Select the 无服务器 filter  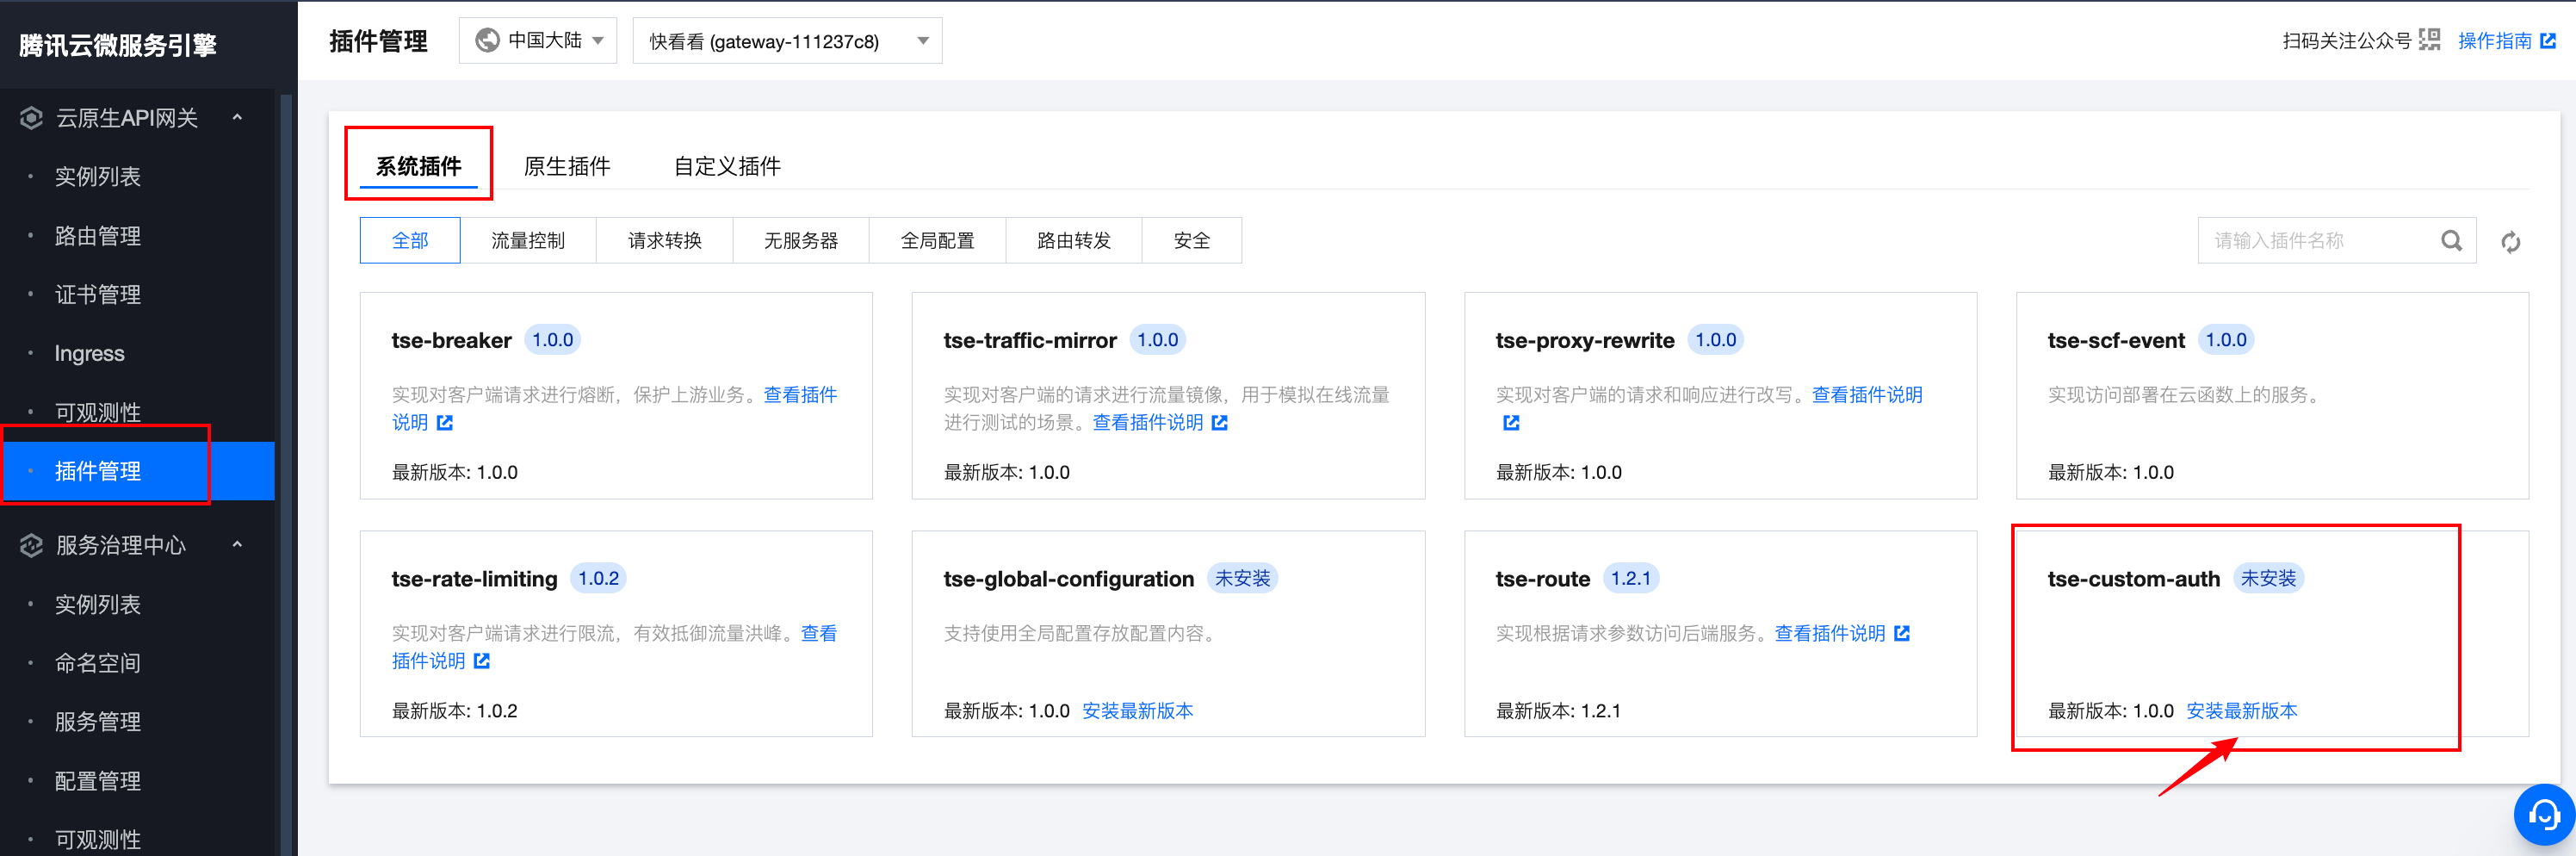[x=801, y=241]
